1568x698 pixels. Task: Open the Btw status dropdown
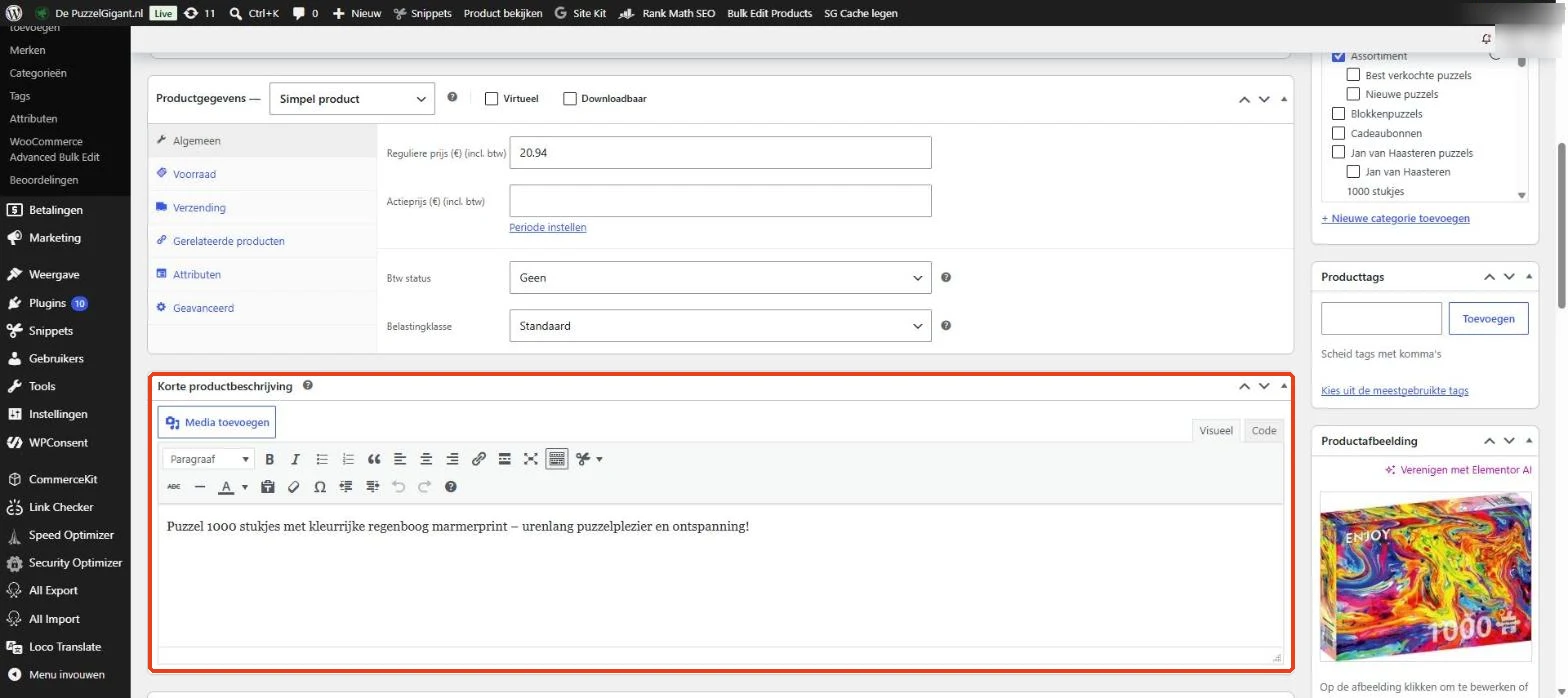(x=720, y=277)
